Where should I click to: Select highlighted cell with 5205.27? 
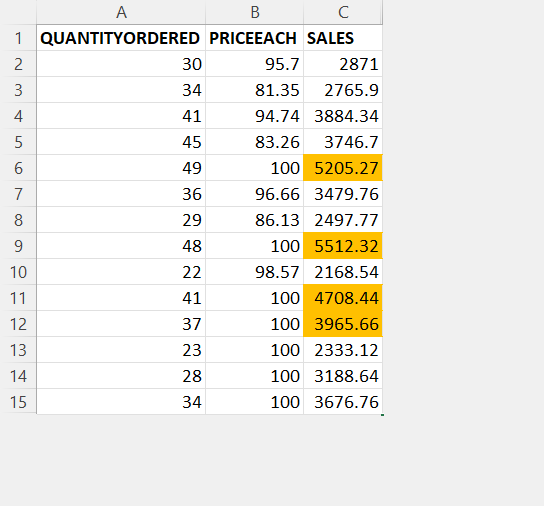pos(343,168)
